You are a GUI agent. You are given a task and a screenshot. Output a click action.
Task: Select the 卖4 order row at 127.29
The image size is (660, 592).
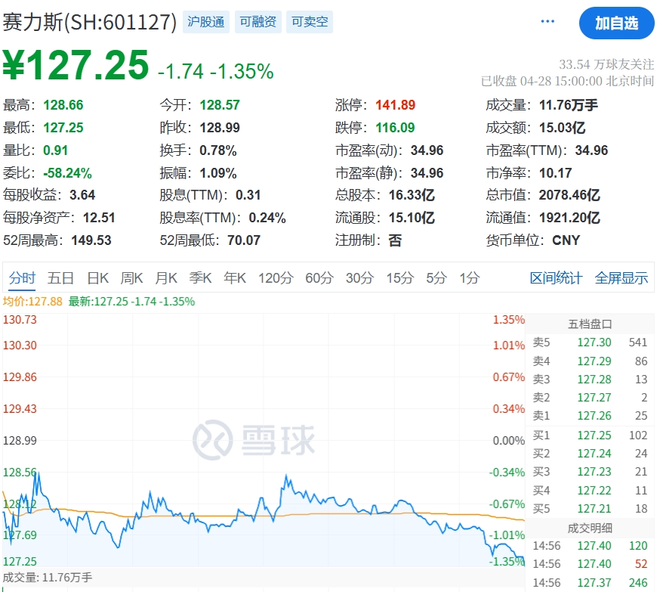(x=590, y=361)
